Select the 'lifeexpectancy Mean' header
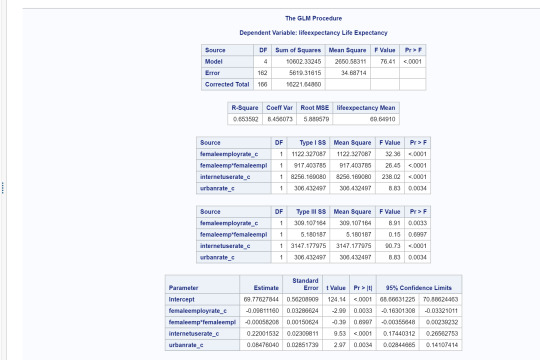The width and height of the screenshot is (540, 360). tap(366, 107)
